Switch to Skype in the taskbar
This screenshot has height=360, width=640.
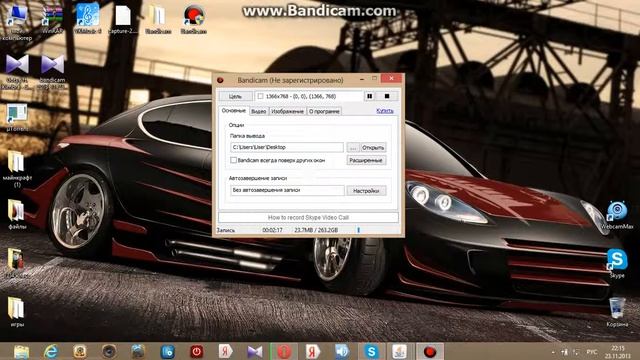point(371,351)
